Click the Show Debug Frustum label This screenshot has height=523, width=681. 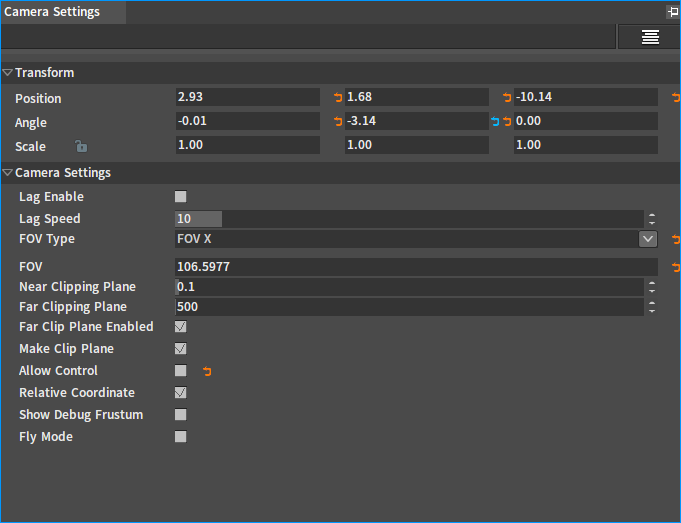coord(81,415)
